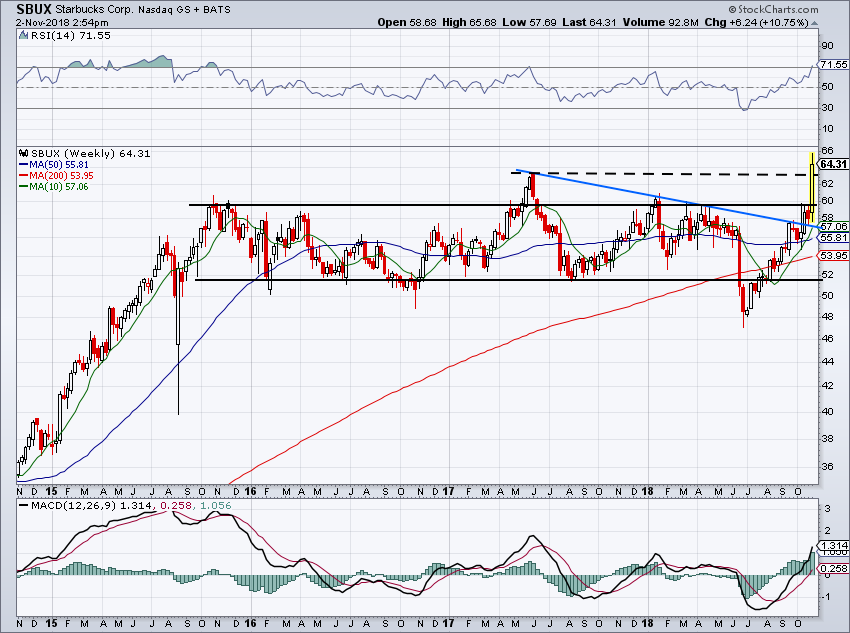This screenshot has width=850, height=633.
Task: Select the Starbucks Corp. company name
Action: (94, 9)
